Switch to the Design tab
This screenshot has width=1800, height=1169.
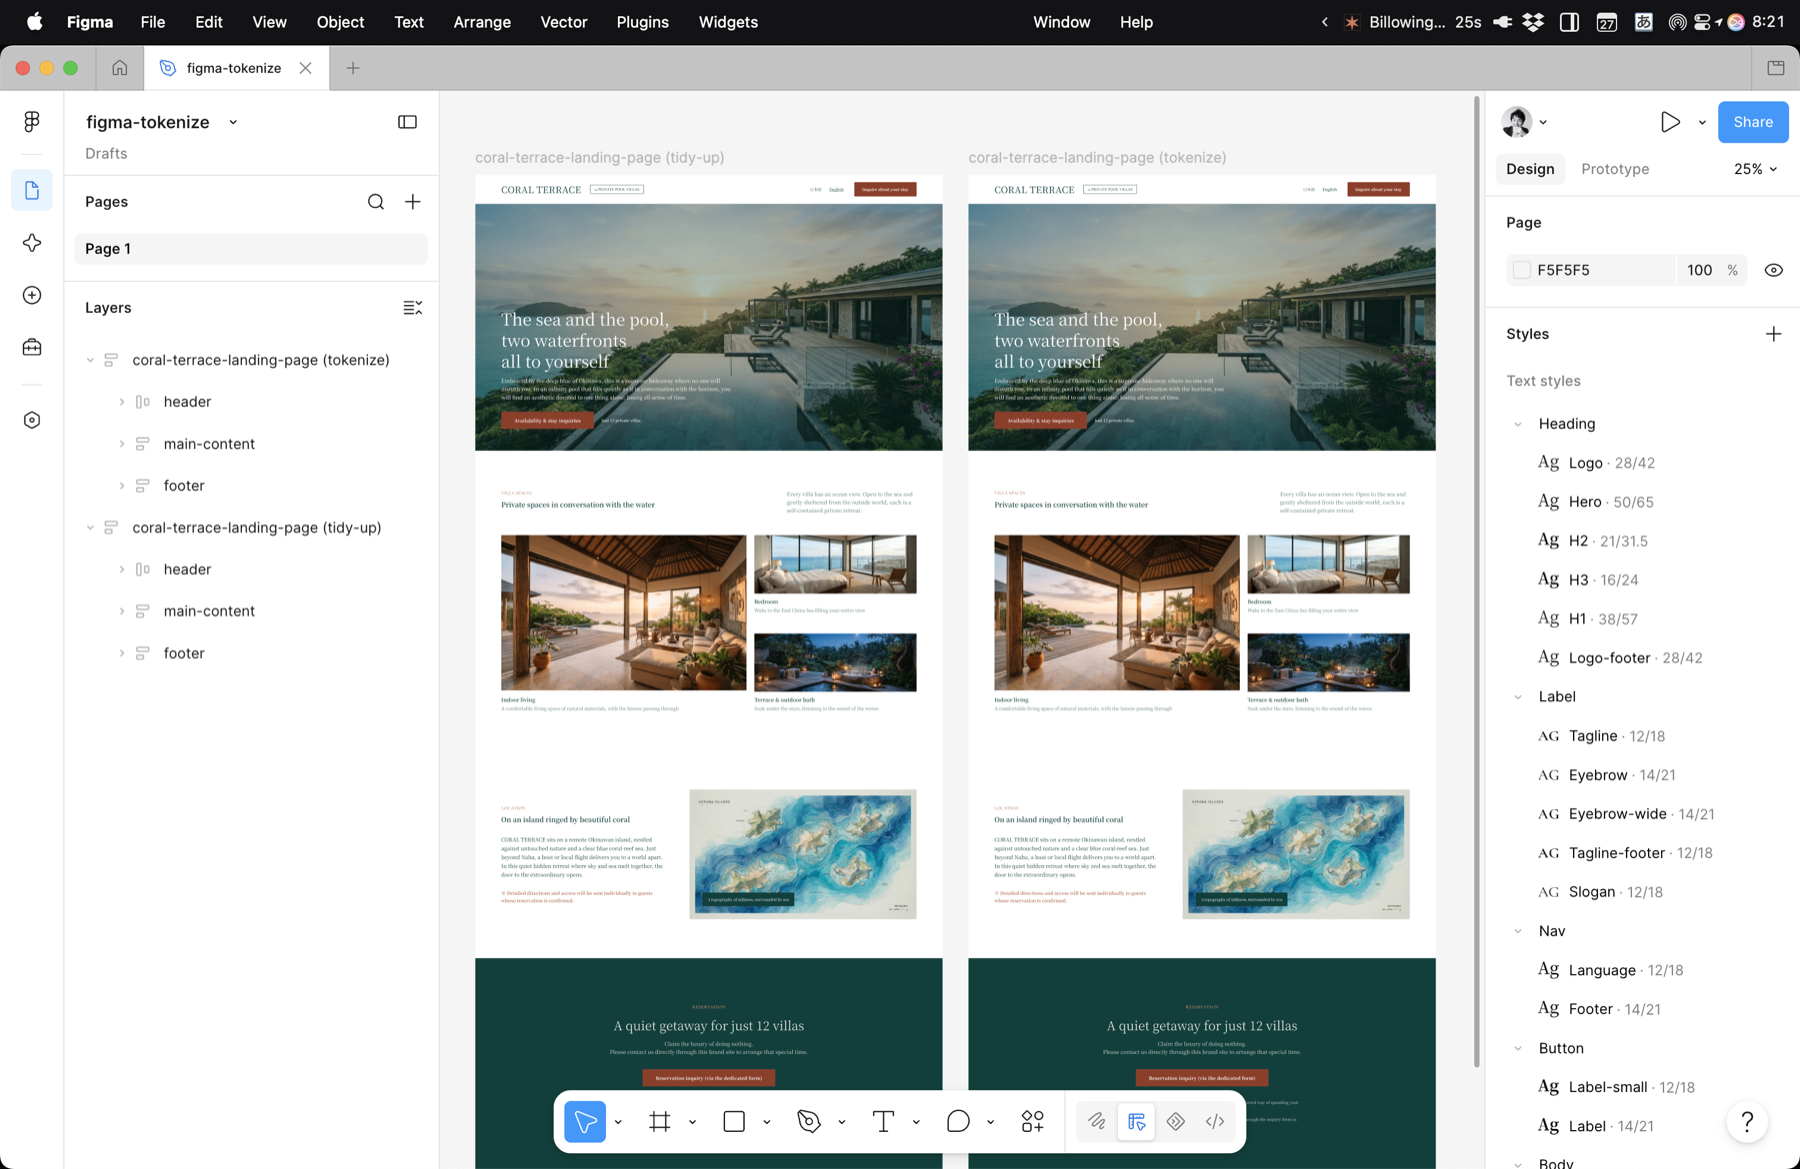point(1530,169)
